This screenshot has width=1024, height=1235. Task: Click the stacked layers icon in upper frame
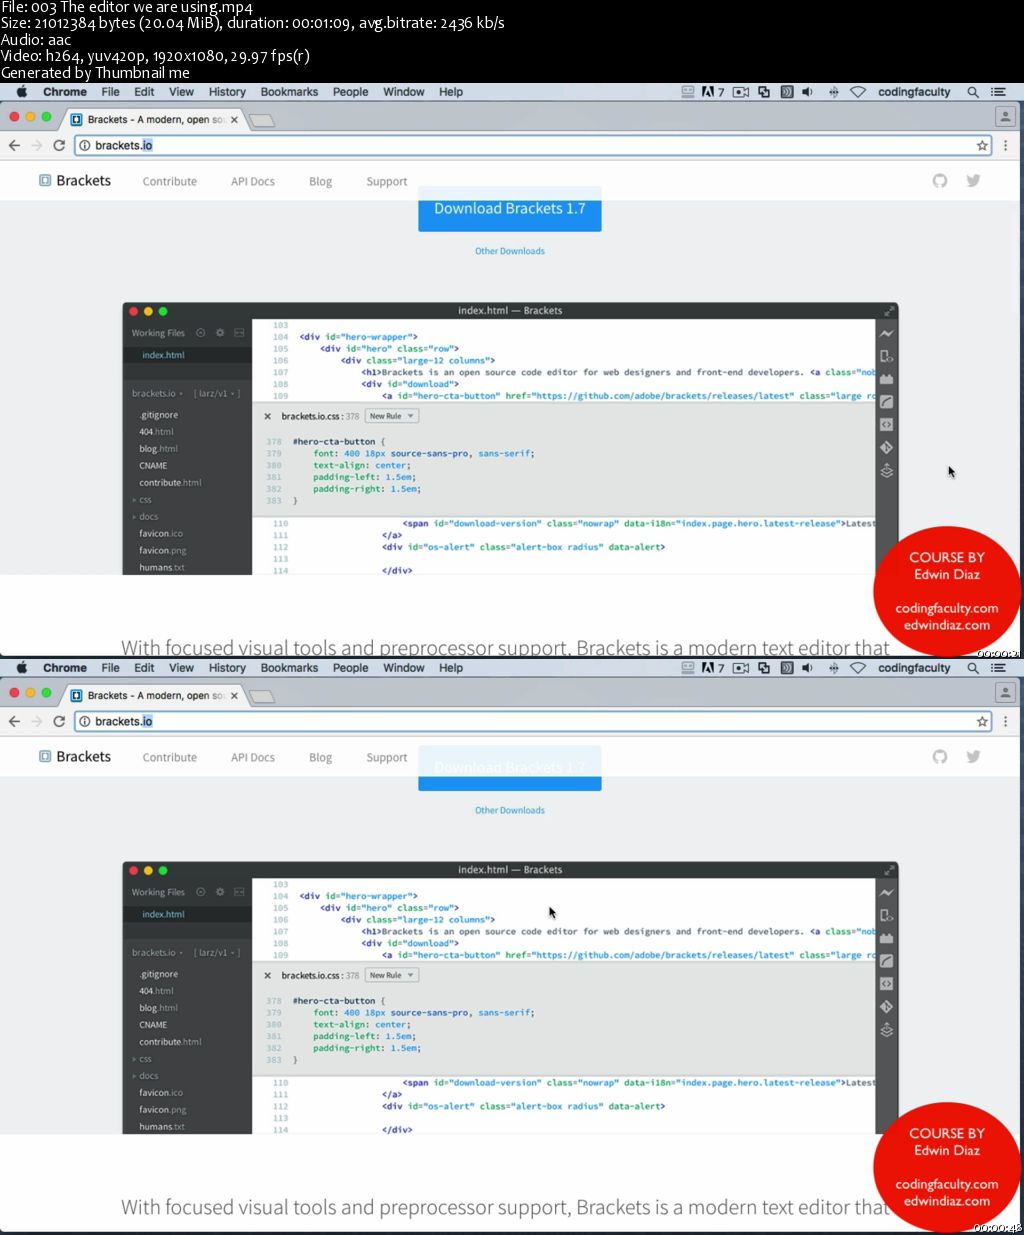pyautogui.click(x=886, y=470)
